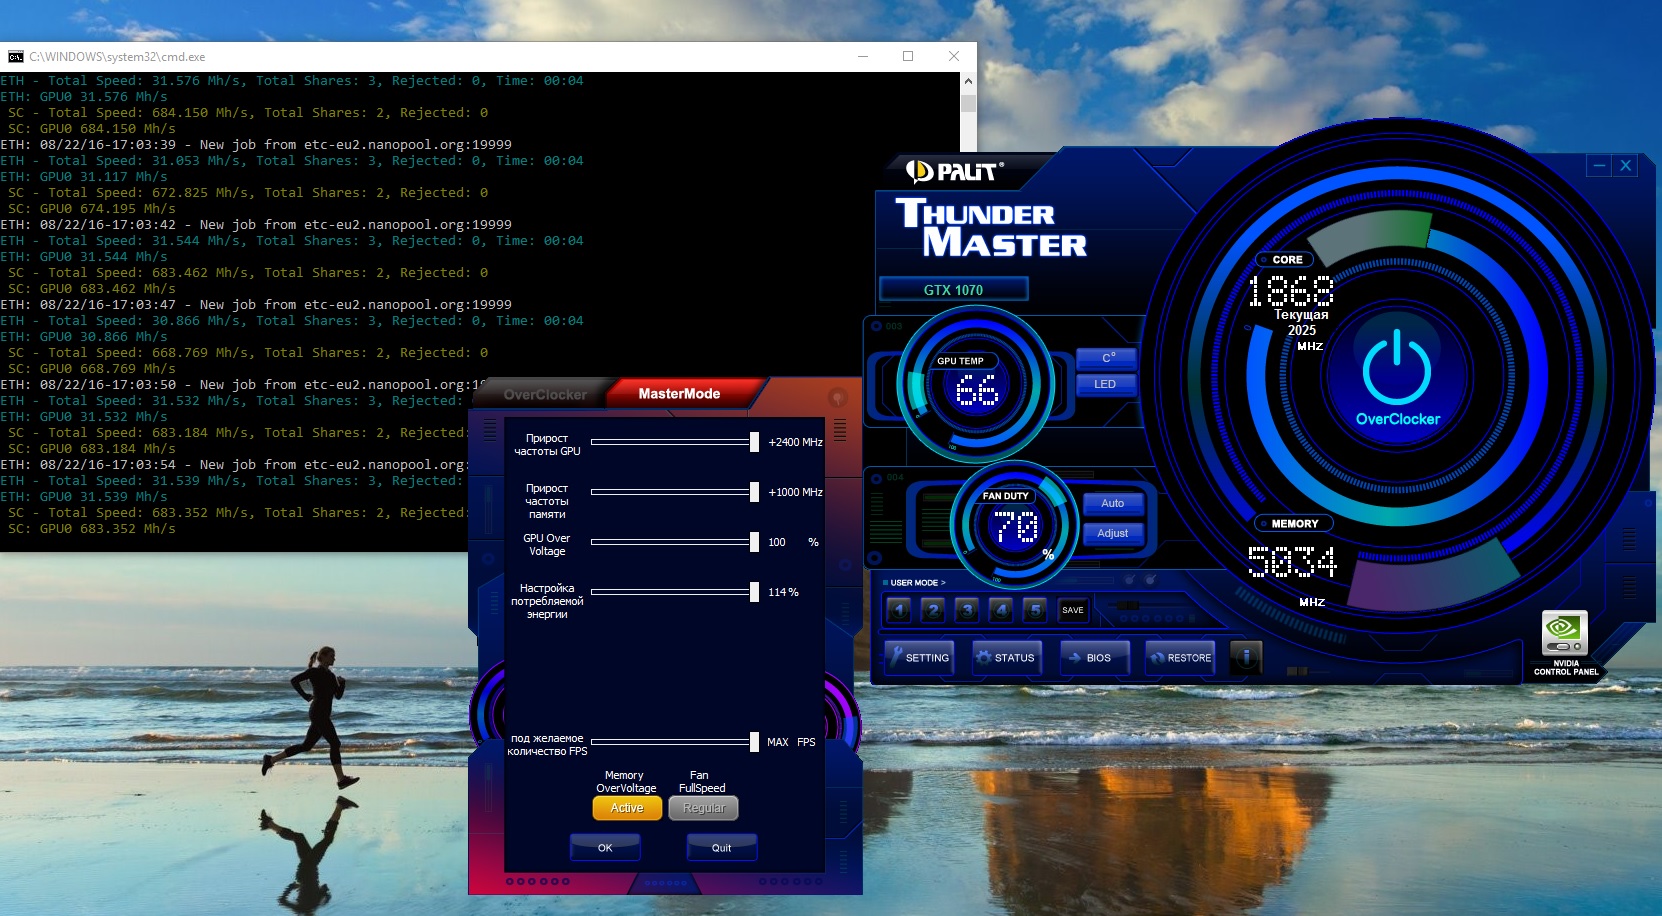The image size is (1662, 916).
Task: Close the ThunderMaster window
Action: pos(1626,166)
